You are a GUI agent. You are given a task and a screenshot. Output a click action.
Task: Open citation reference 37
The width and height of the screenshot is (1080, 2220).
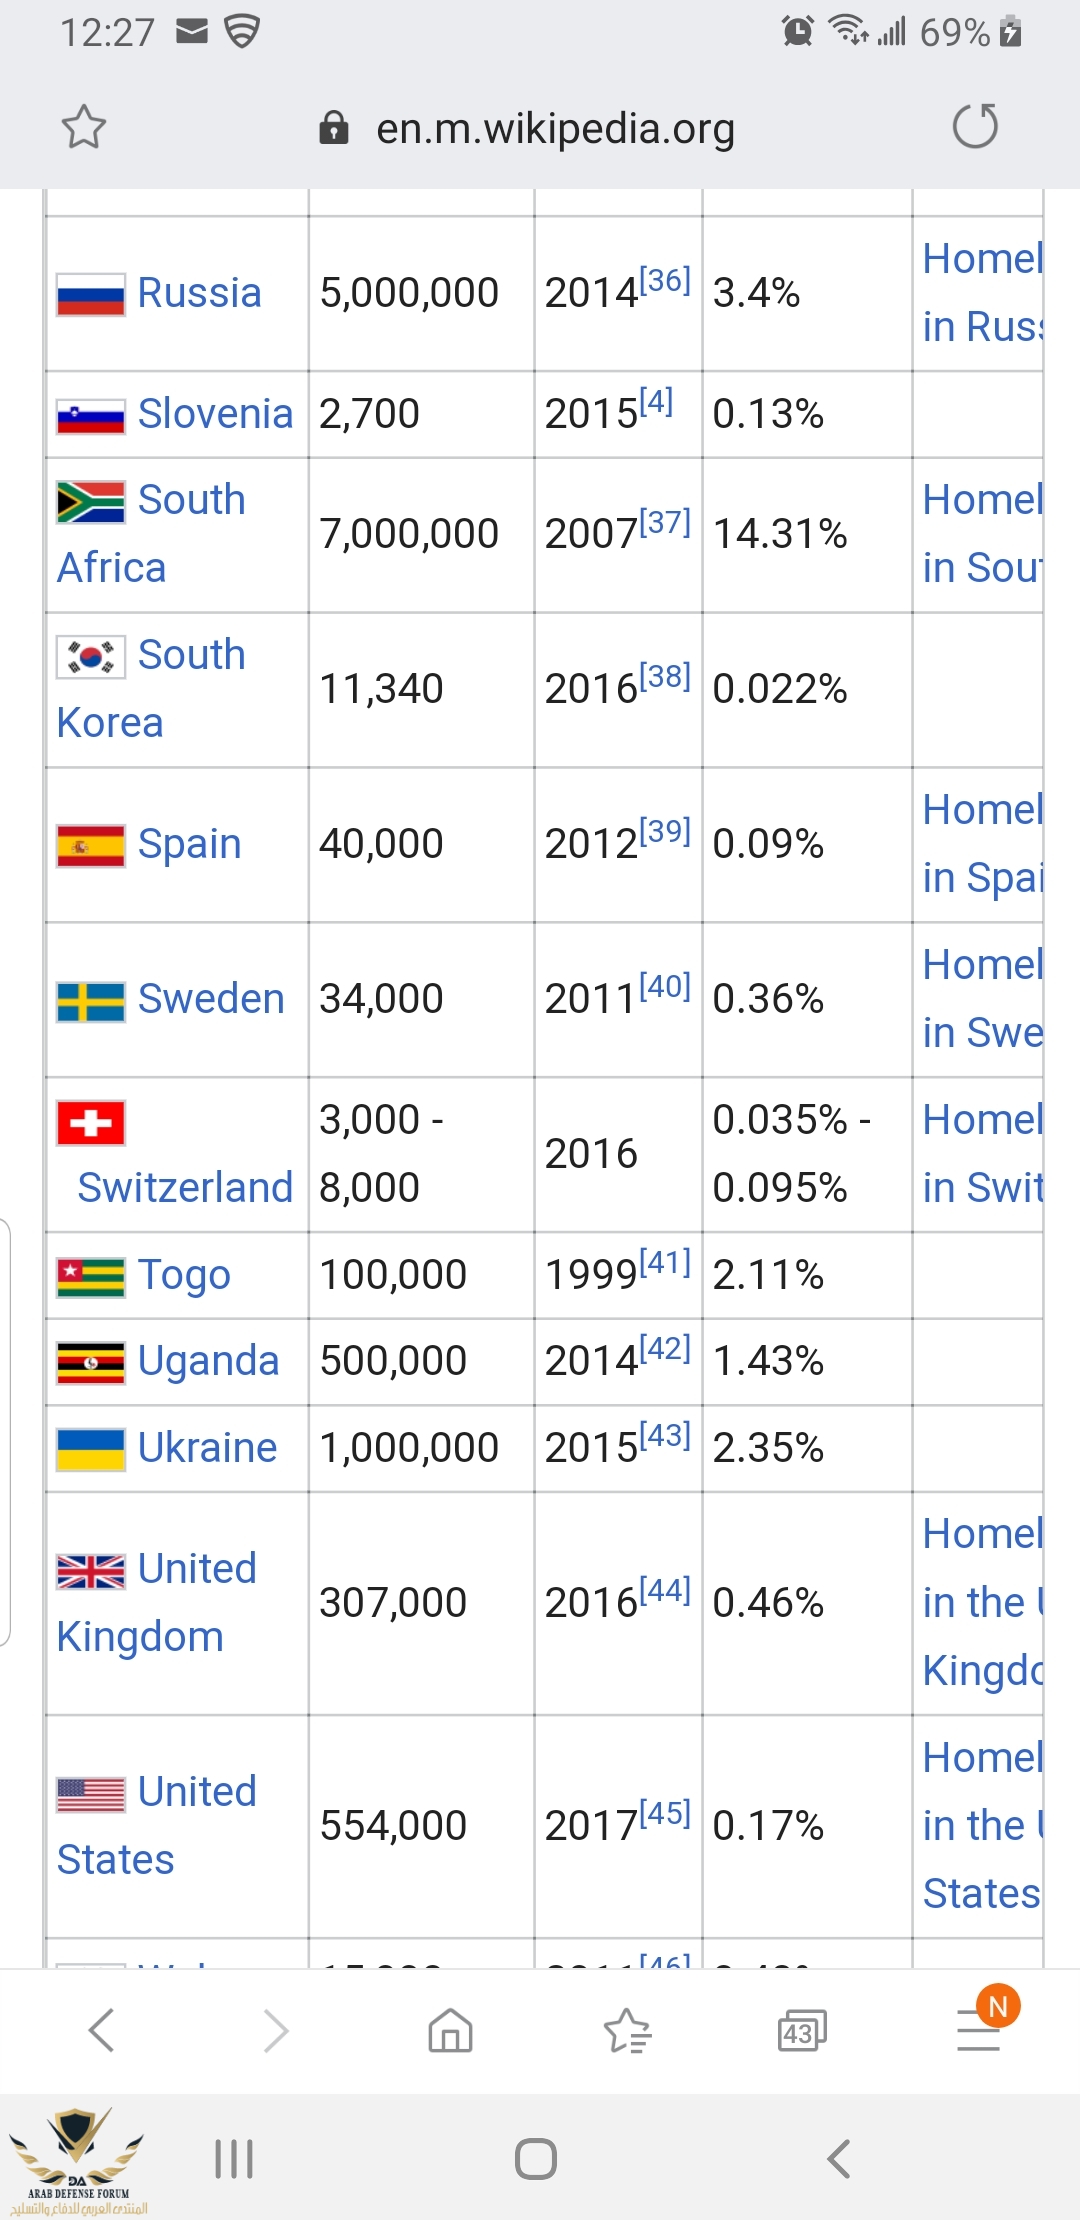click(665, 521)
